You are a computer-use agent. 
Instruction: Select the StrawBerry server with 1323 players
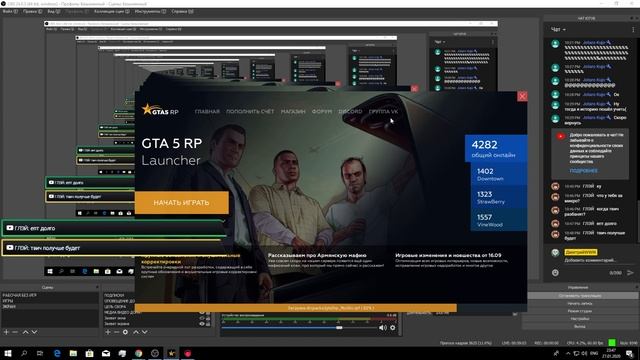(x=499, y=197)
